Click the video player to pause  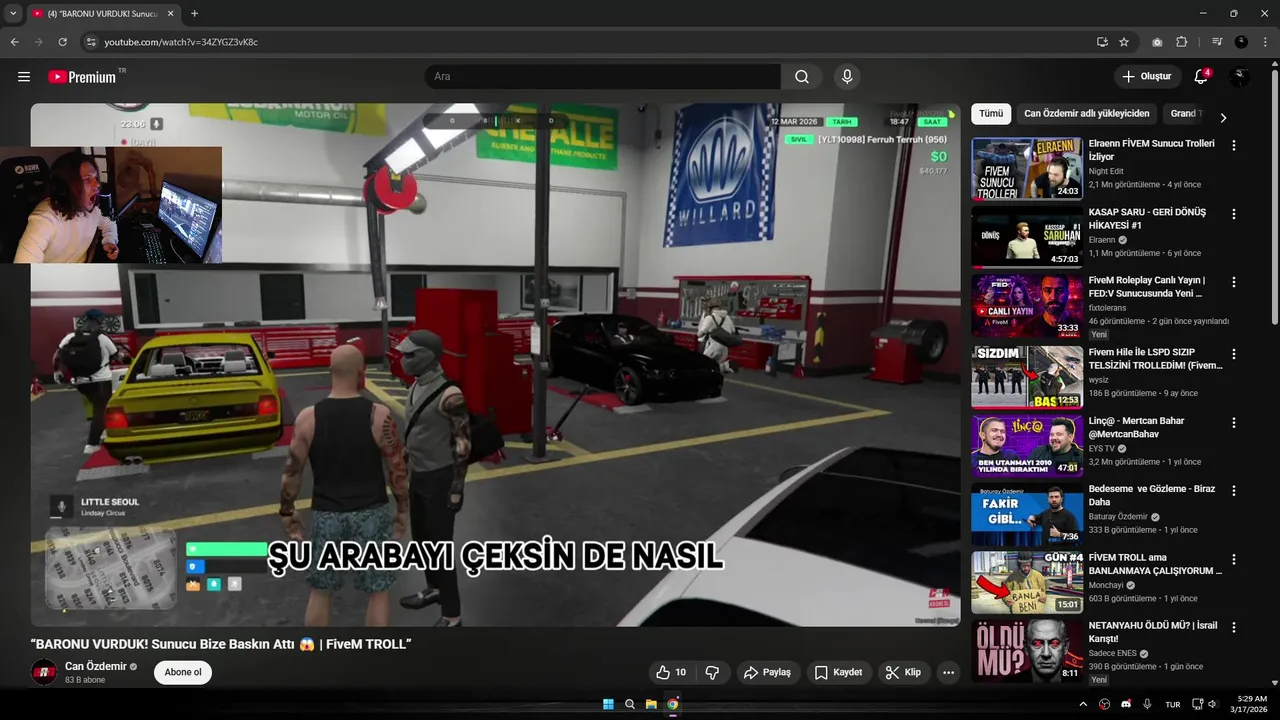pyautogui.click(x=495, y=365)
